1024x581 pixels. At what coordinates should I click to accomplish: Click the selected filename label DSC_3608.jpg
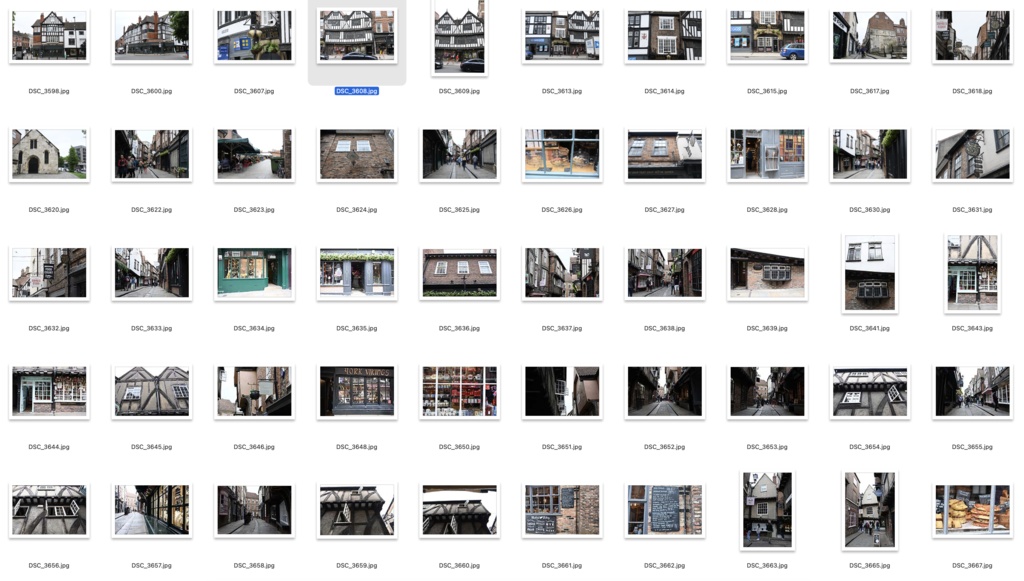[x=357, y=91]
